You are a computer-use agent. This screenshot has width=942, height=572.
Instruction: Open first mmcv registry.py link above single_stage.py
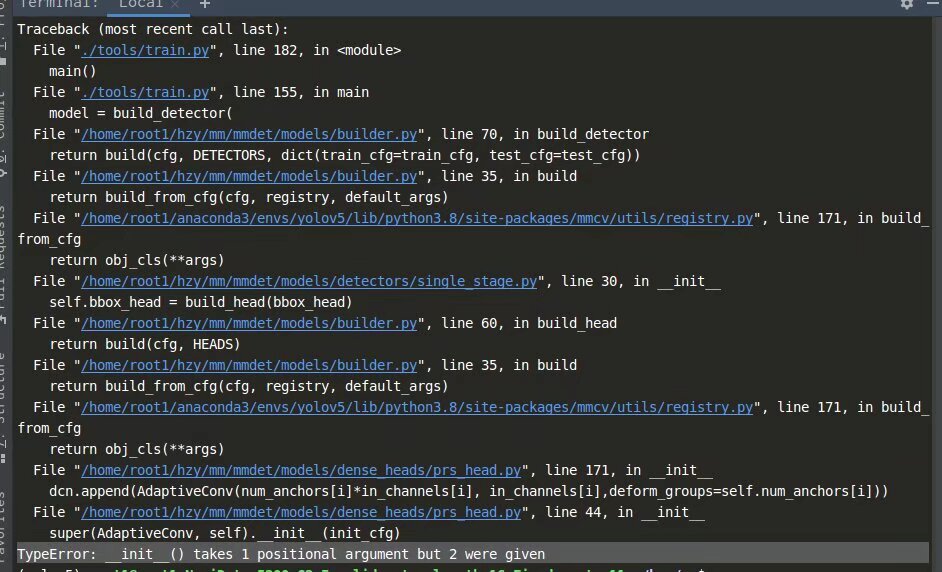tap(417, 219)
